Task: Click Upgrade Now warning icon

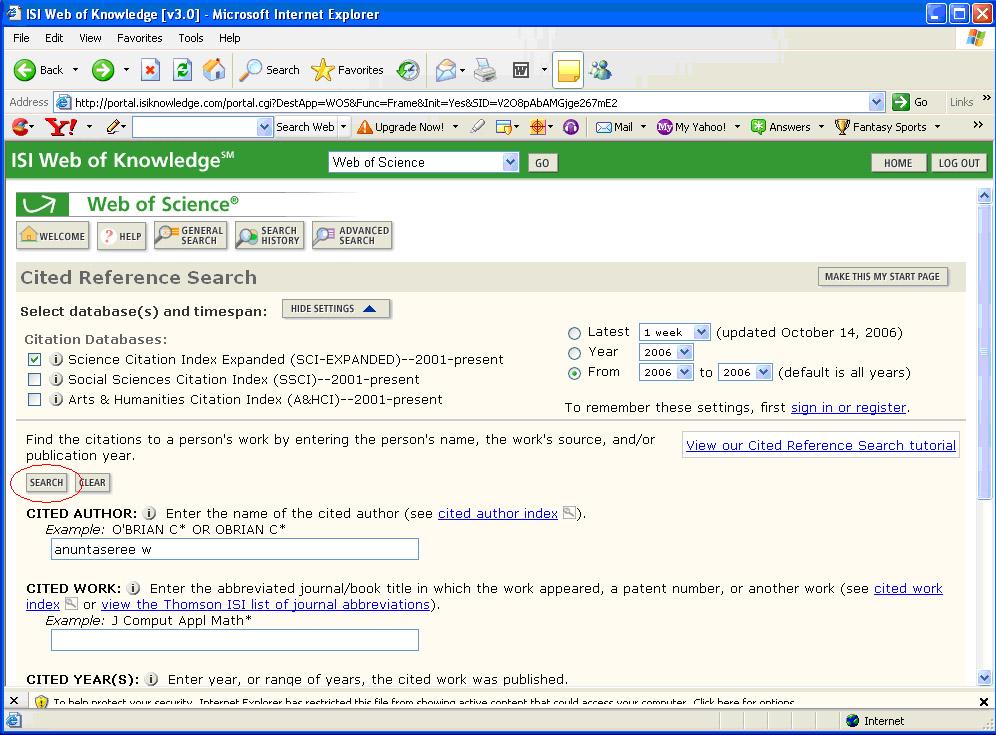Action: pos(365,127)
